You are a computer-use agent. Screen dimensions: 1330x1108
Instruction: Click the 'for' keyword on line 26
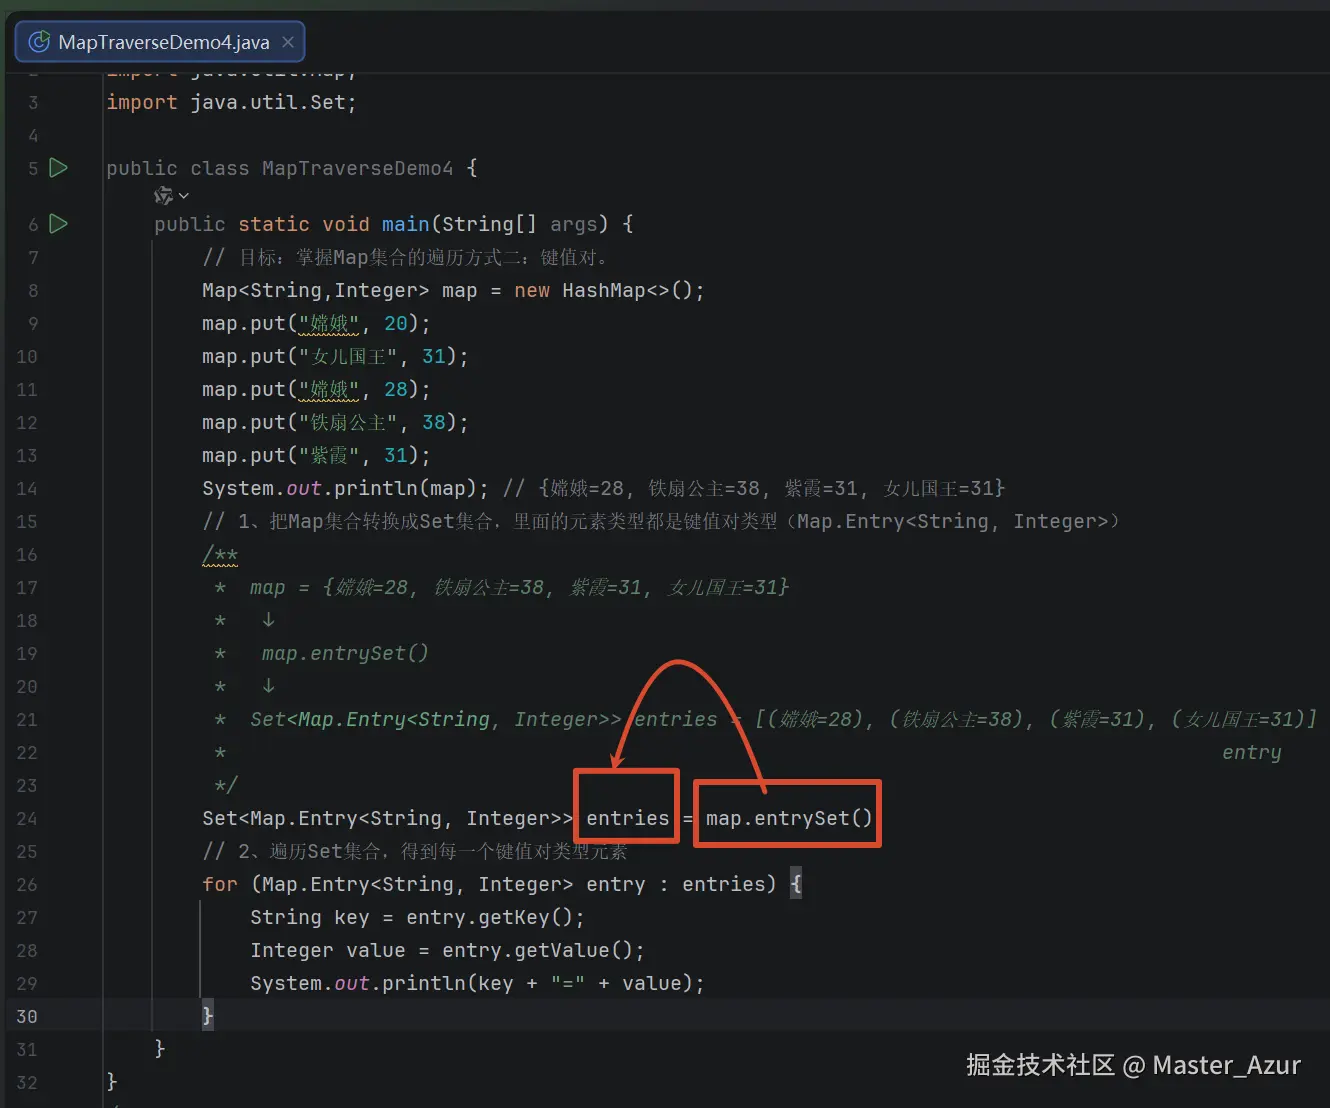(220, 884)
